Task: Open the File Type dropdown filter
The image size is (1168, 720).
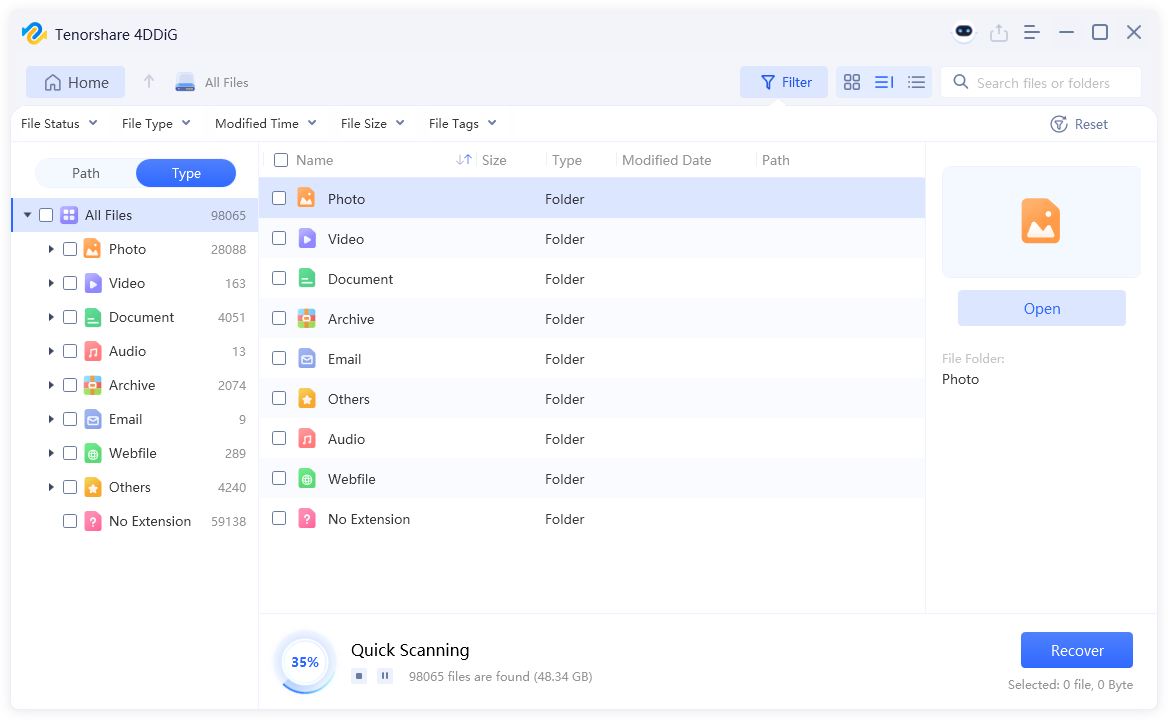Action: (x=156, y=124)
